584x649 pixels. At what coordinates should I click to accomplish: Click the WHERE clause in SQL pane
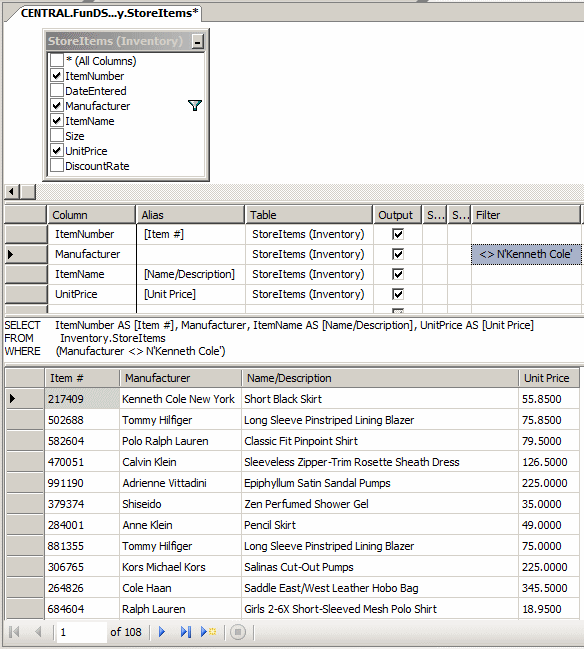(115, 351)
